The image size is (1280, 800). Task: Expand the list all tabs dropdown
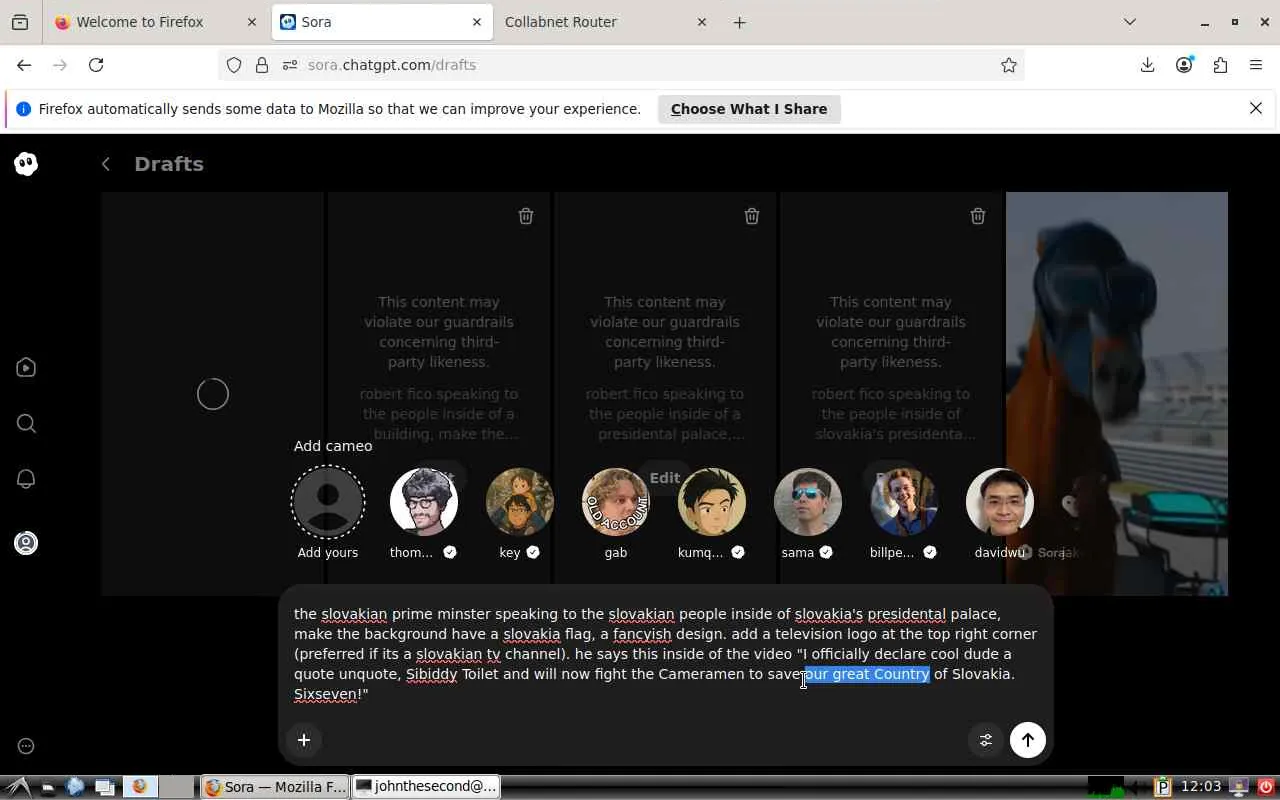click(x=1130, y=22)
